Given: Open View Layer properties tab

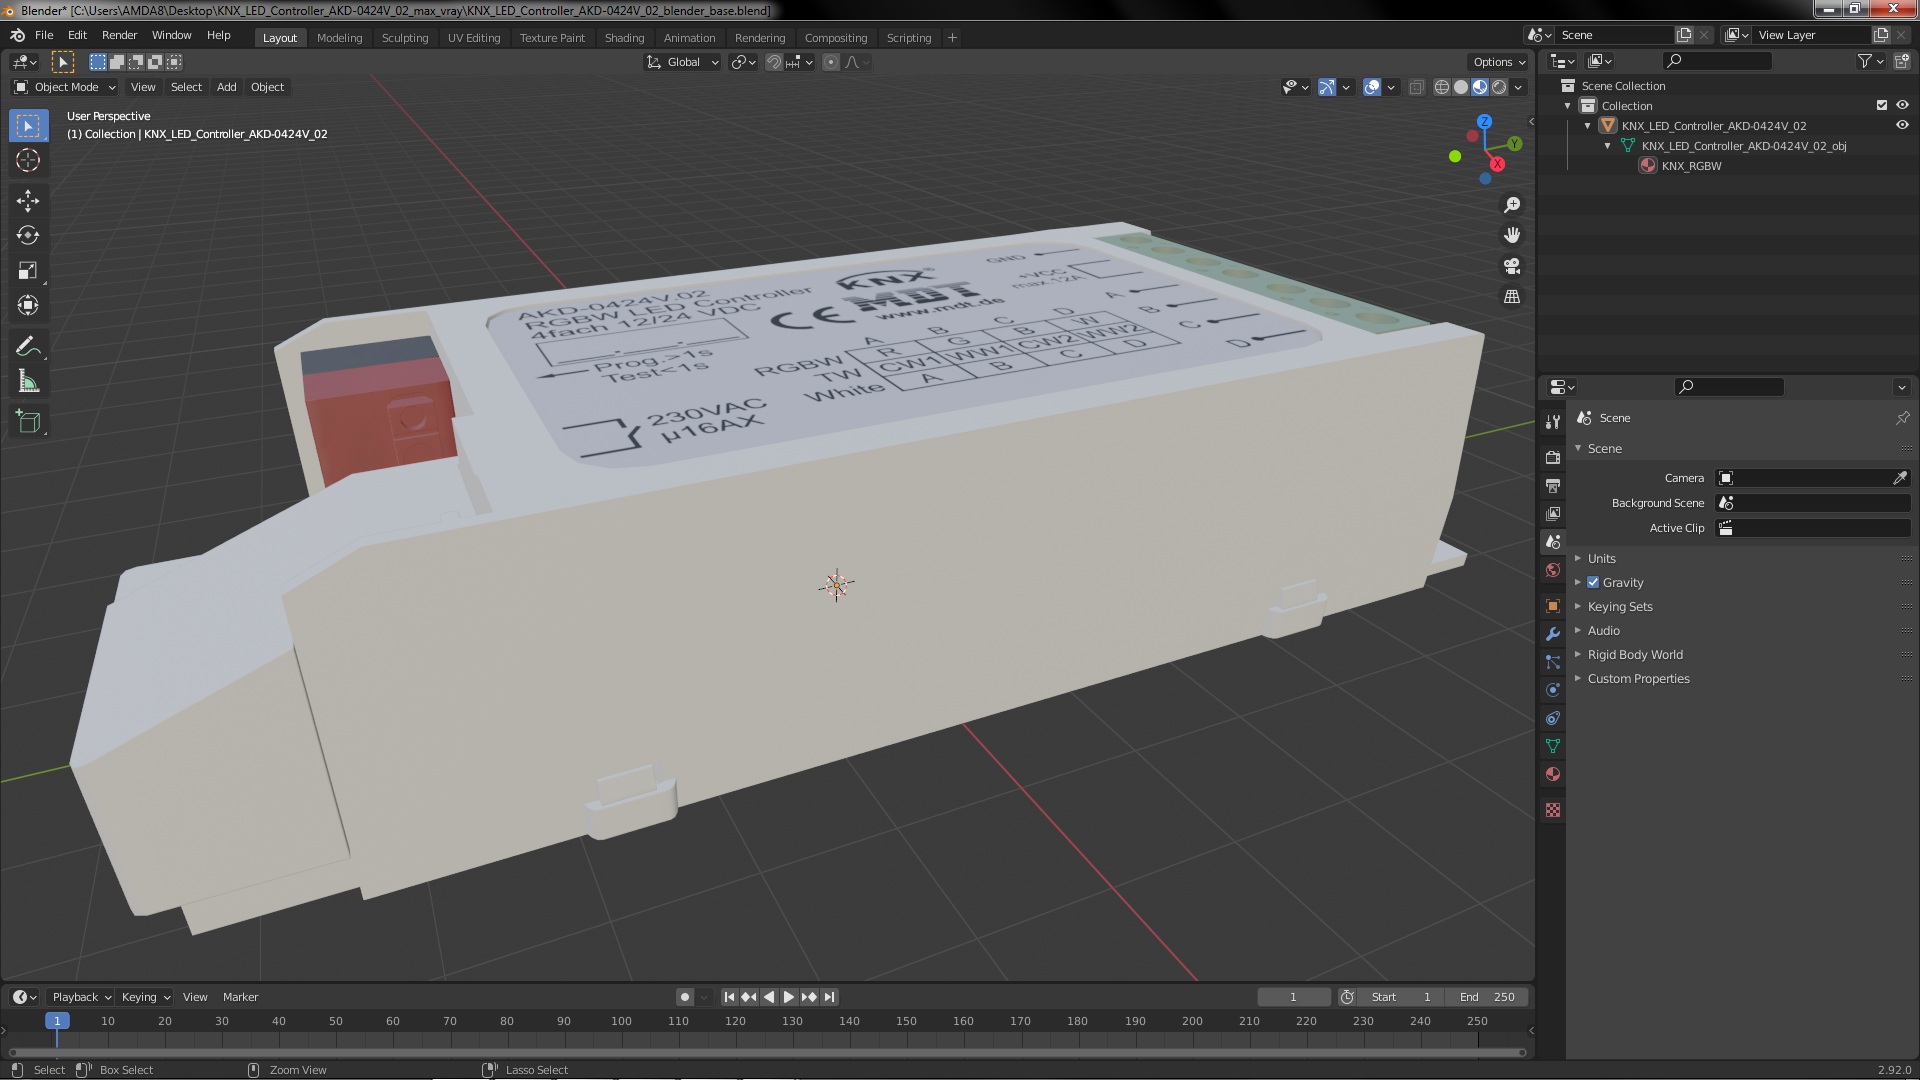Looking at the screenshot, I should (1553, 513).
